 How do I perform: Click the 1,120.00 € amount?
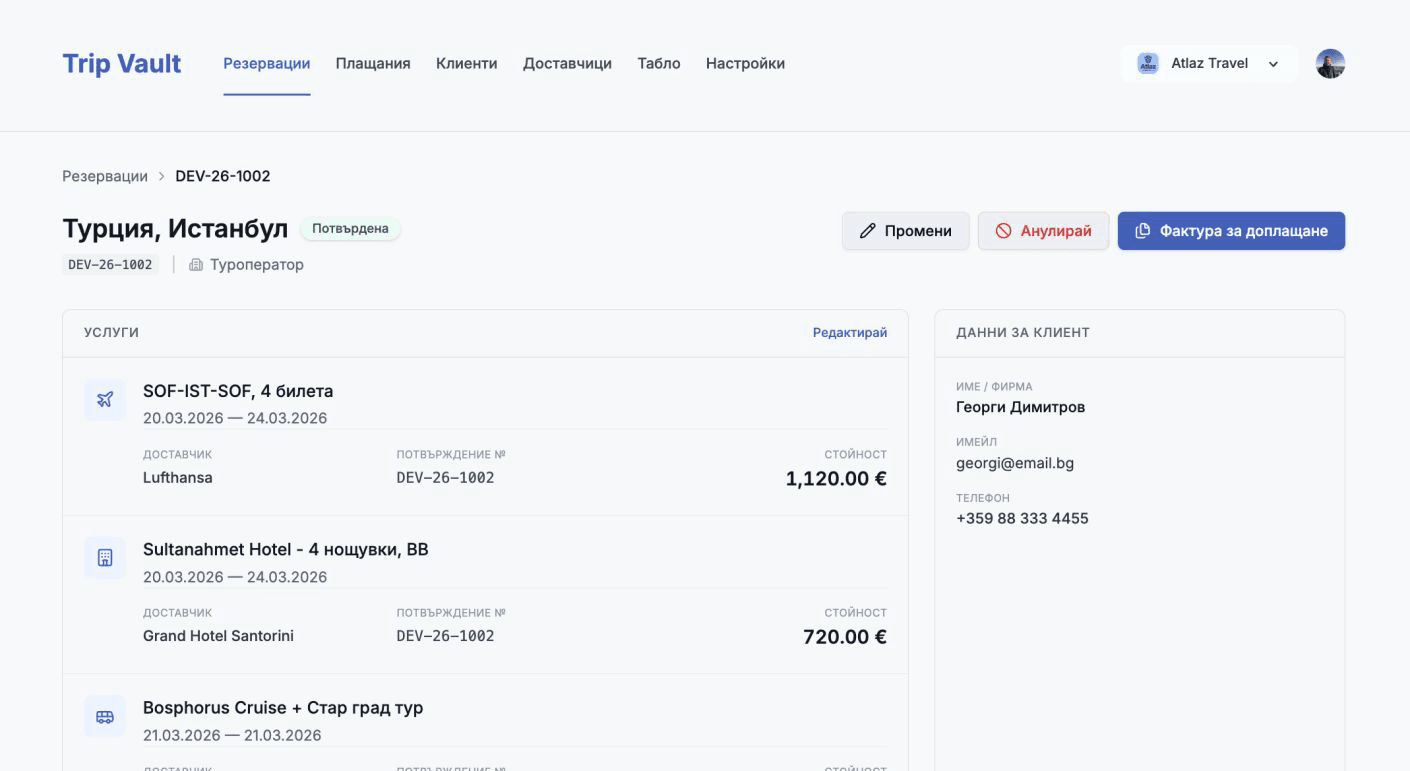coord(836,479)
